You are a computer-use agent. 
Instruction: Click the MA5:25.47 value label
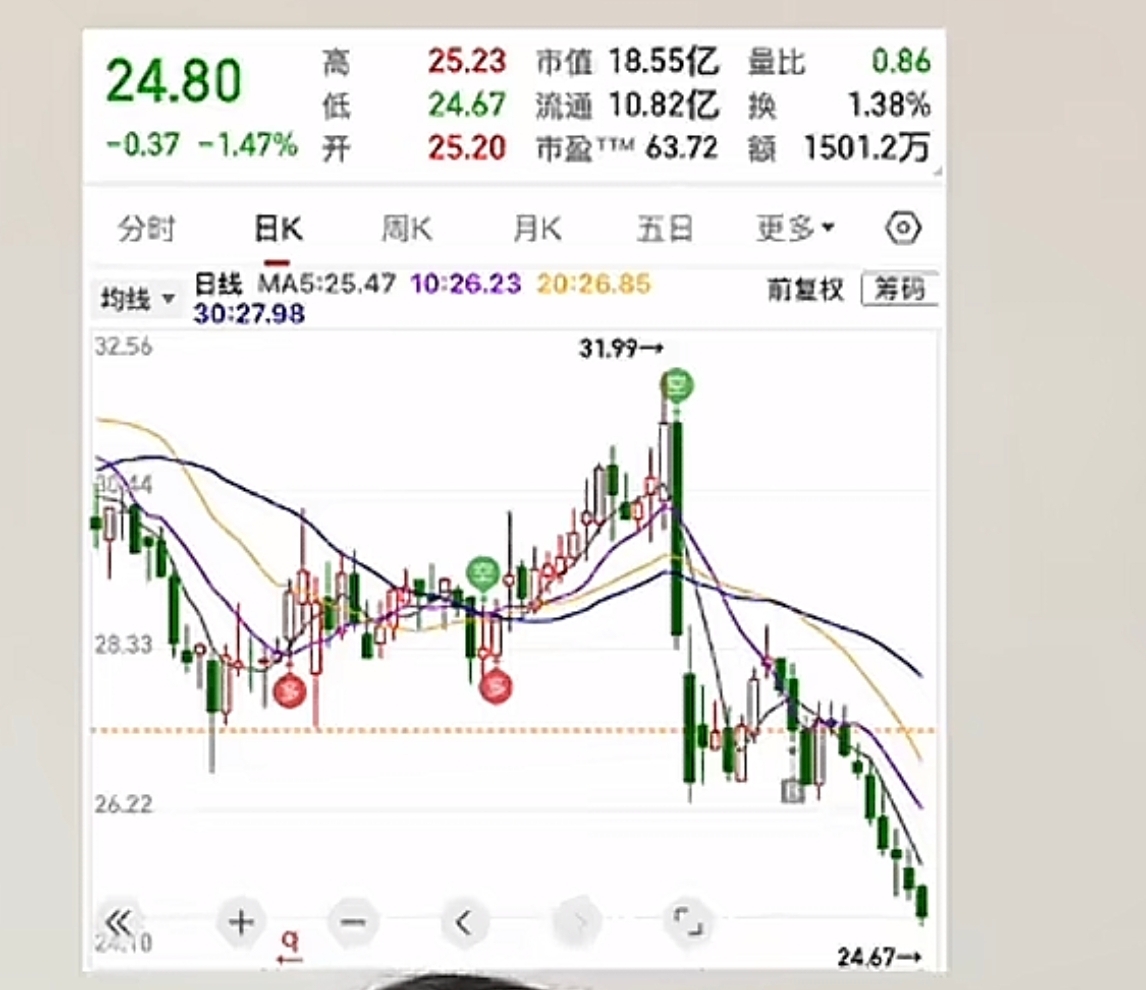327,283
